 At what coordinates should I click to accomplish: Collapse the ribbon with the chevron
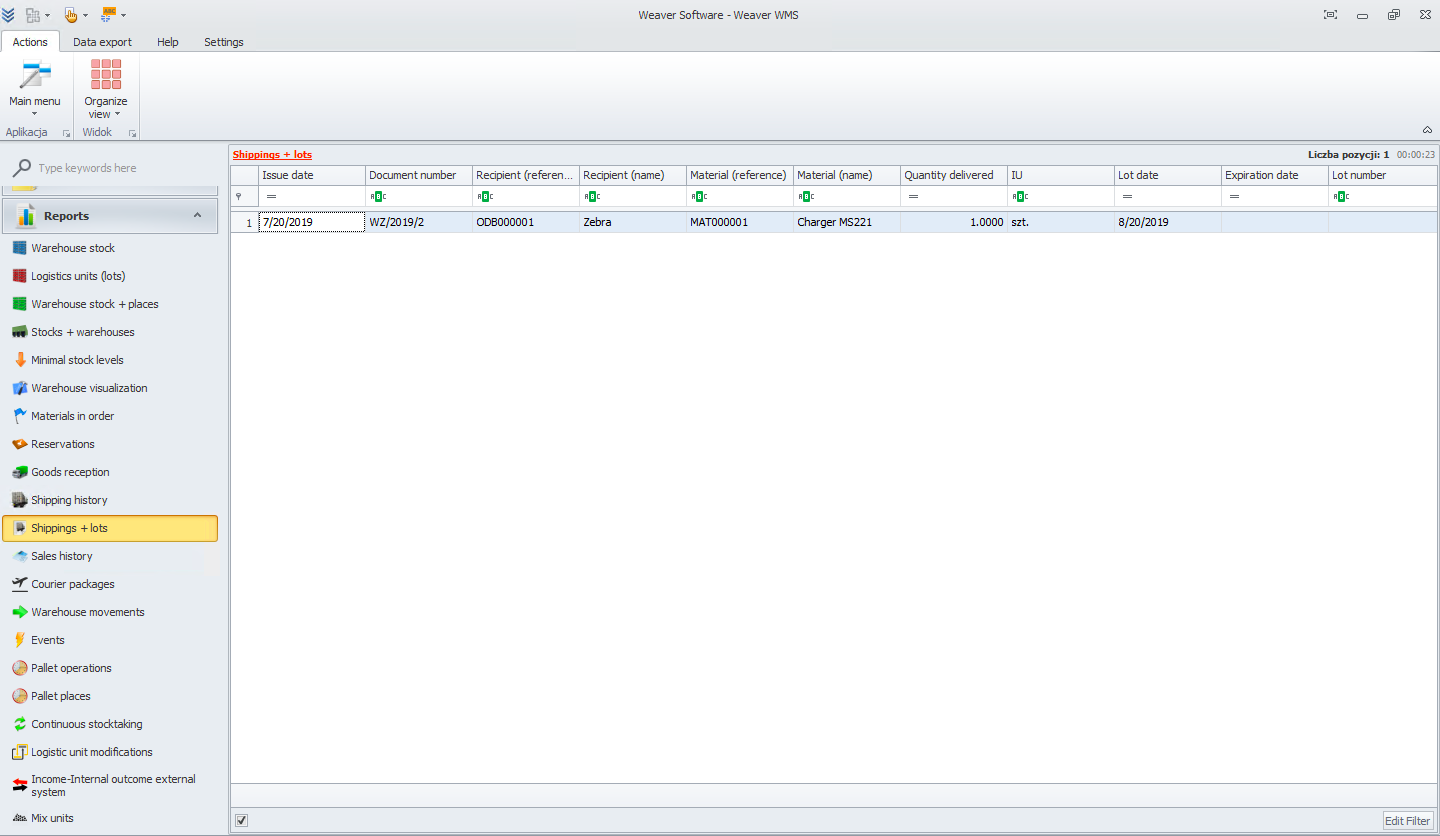click(x=1426, y=131)
